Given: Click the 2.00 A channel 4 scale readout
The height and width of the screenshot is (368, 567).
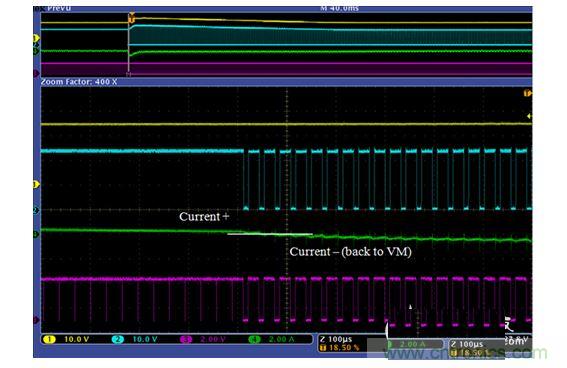Looking at the screenshot, I should [x=281, y=339].
